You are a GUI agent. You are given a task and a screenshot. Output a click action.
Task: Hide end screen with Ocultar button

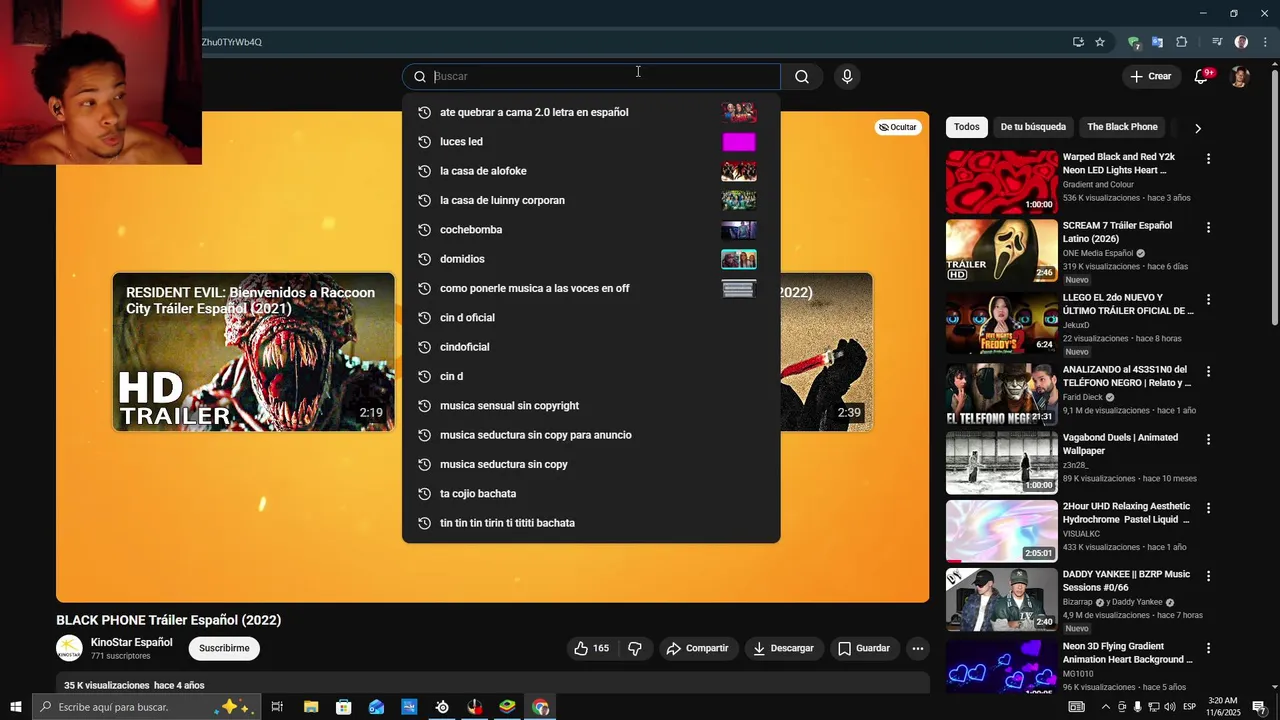[897, 127]
